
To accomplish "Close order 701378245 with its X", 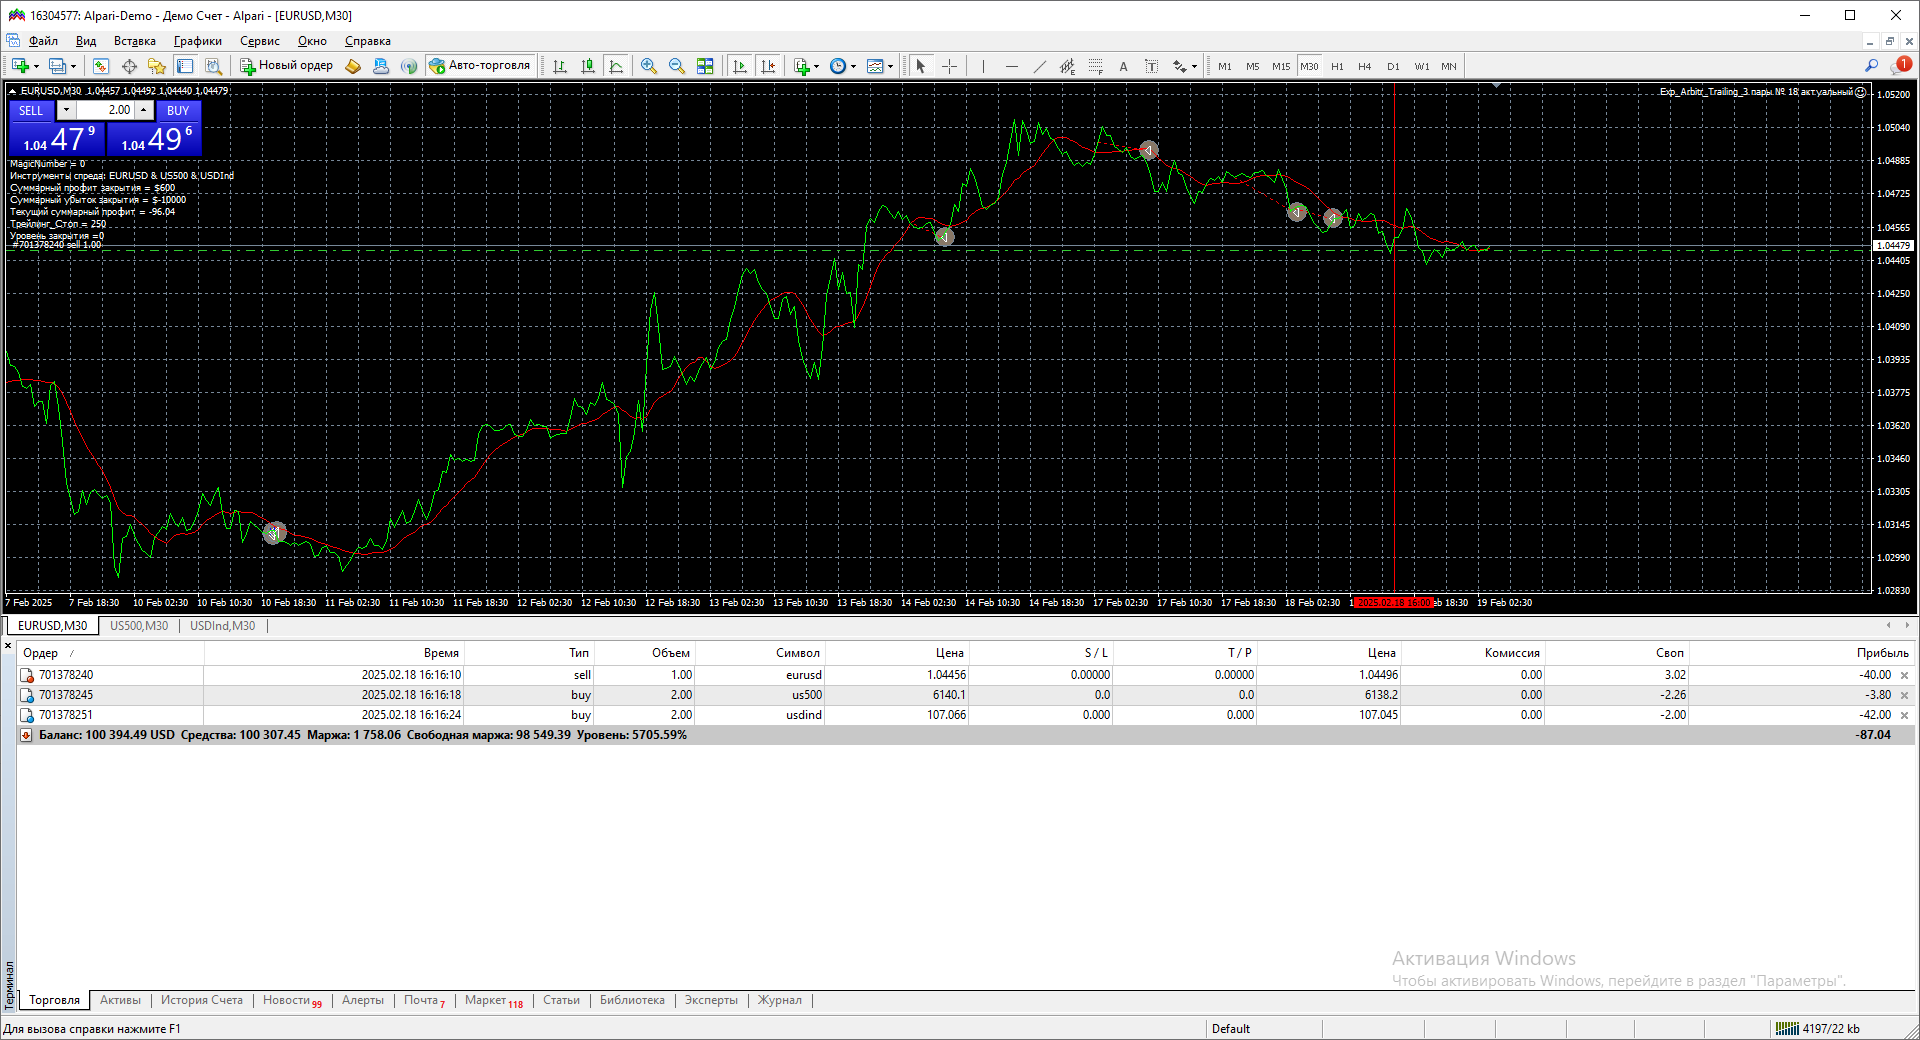I will 1904,696.
